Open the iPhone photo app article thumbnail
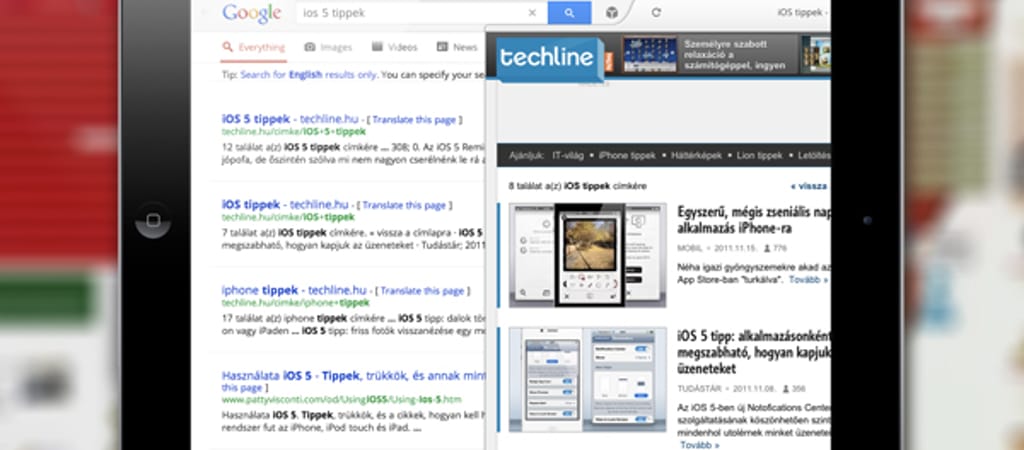Image resolution: width=1024 pixels, height=450 pixels. tap(587, 255)
